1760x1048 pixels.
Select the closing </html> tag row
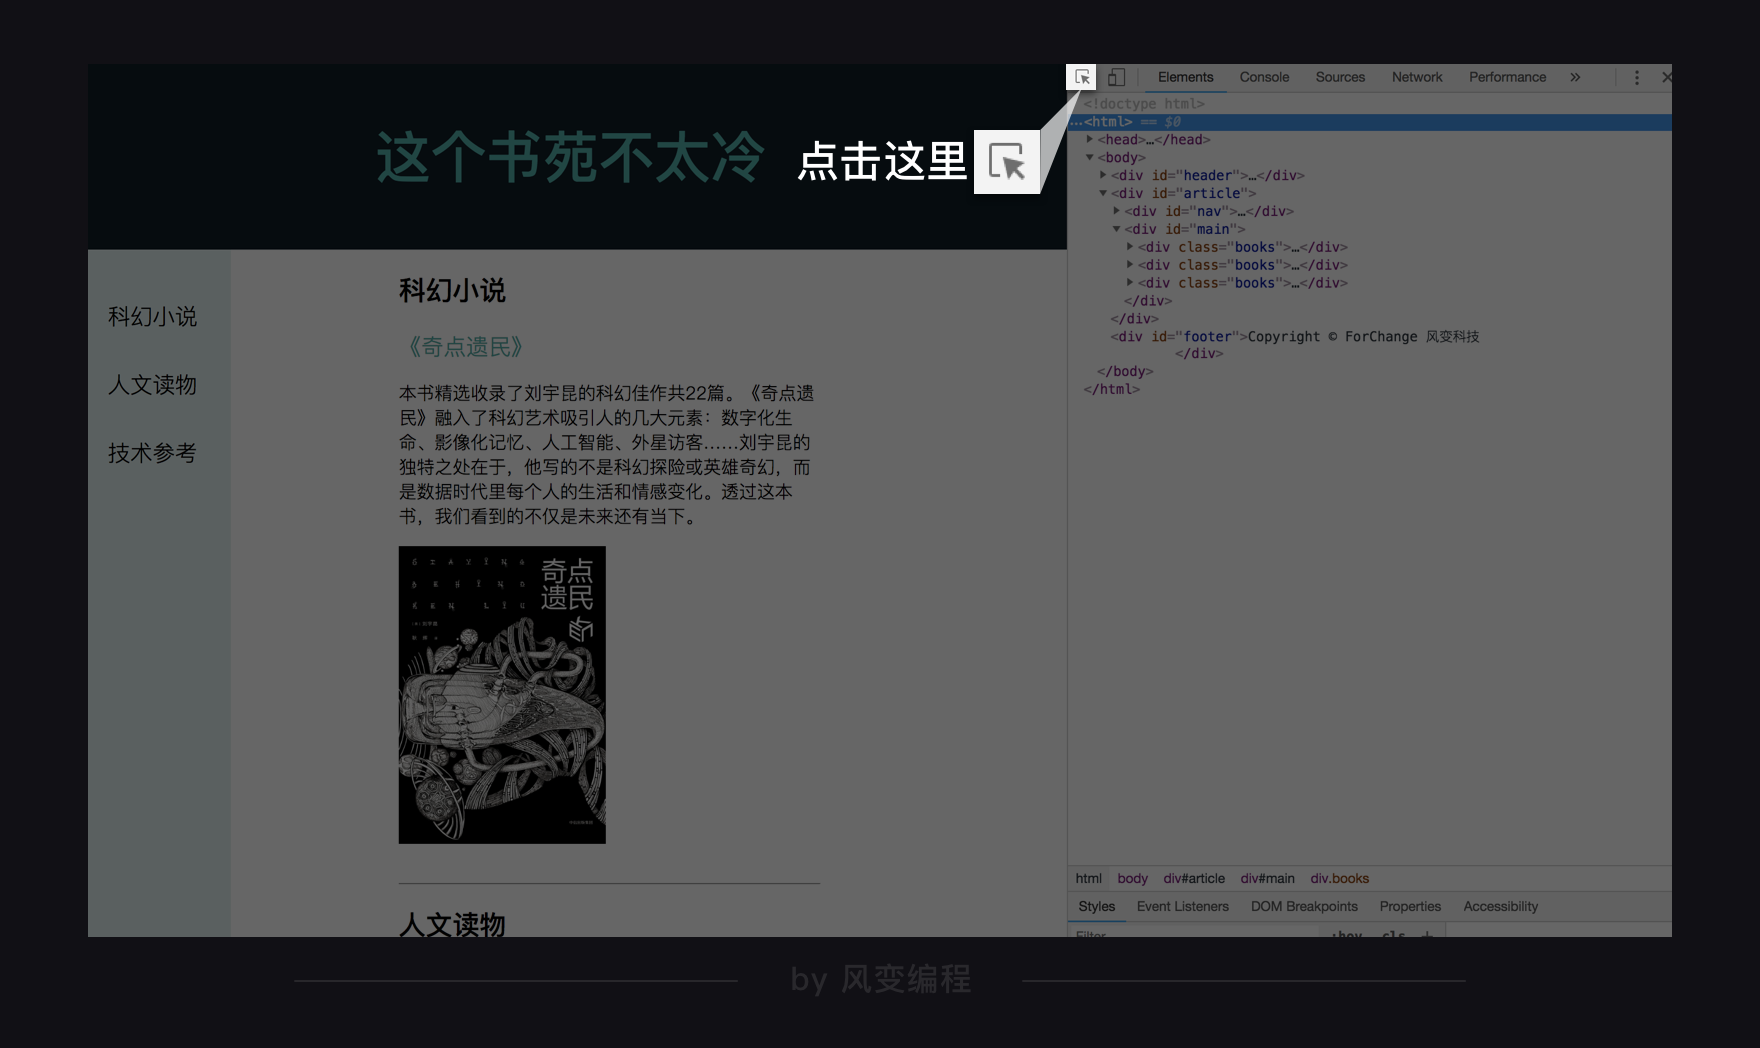pyautogui.click(x=1111, y=389)
